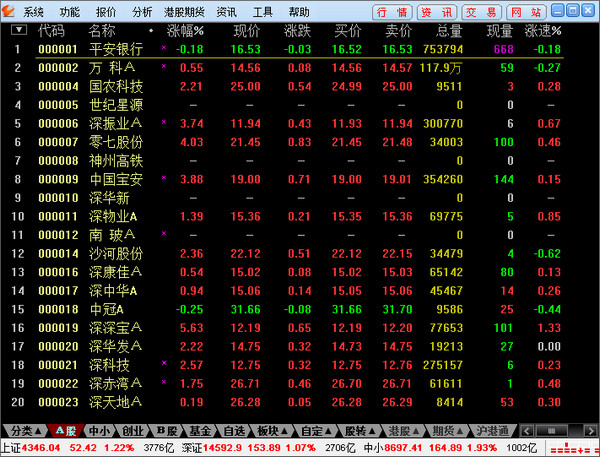This screenshot has width=600, height=457.
Task: Click the 交易 button at top right
Action: click(x=481, y=12)
